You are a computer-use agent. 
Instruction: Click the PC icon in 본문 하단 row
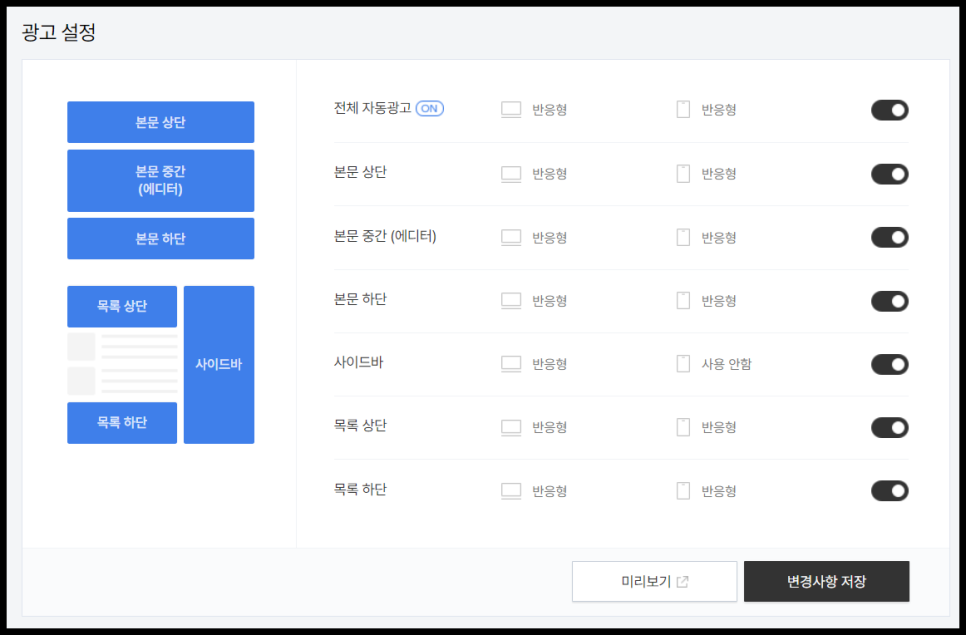511,300
